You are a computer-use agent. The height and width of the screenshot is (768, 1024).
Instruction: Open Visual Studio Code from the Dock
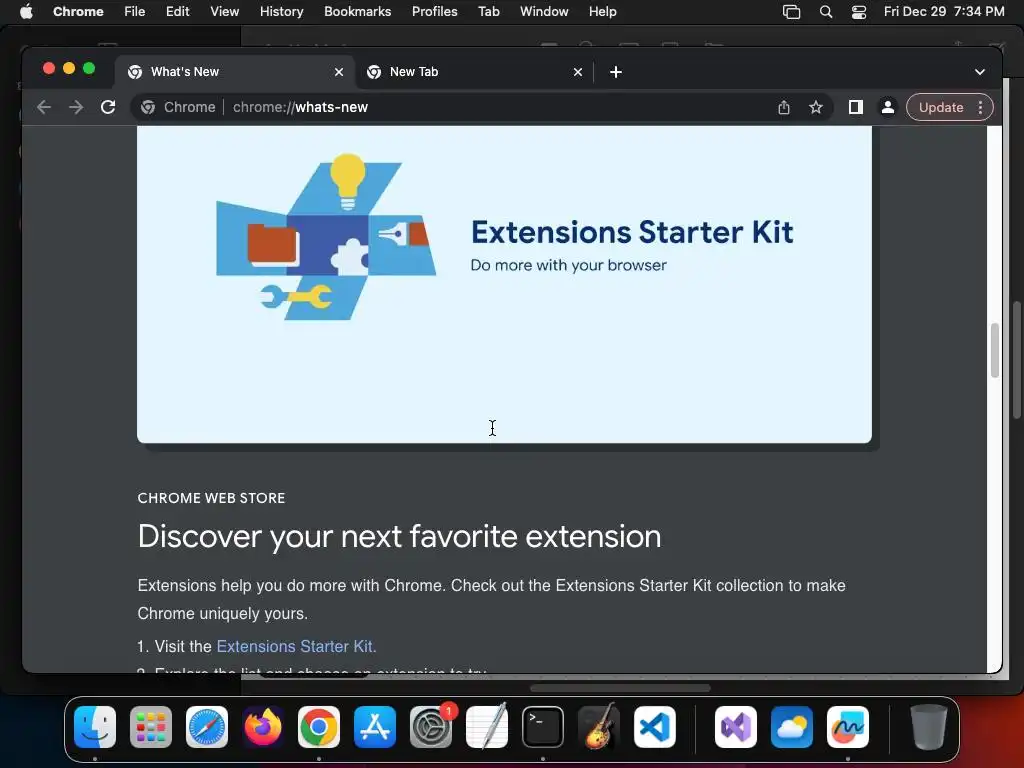tap(654, 727)
